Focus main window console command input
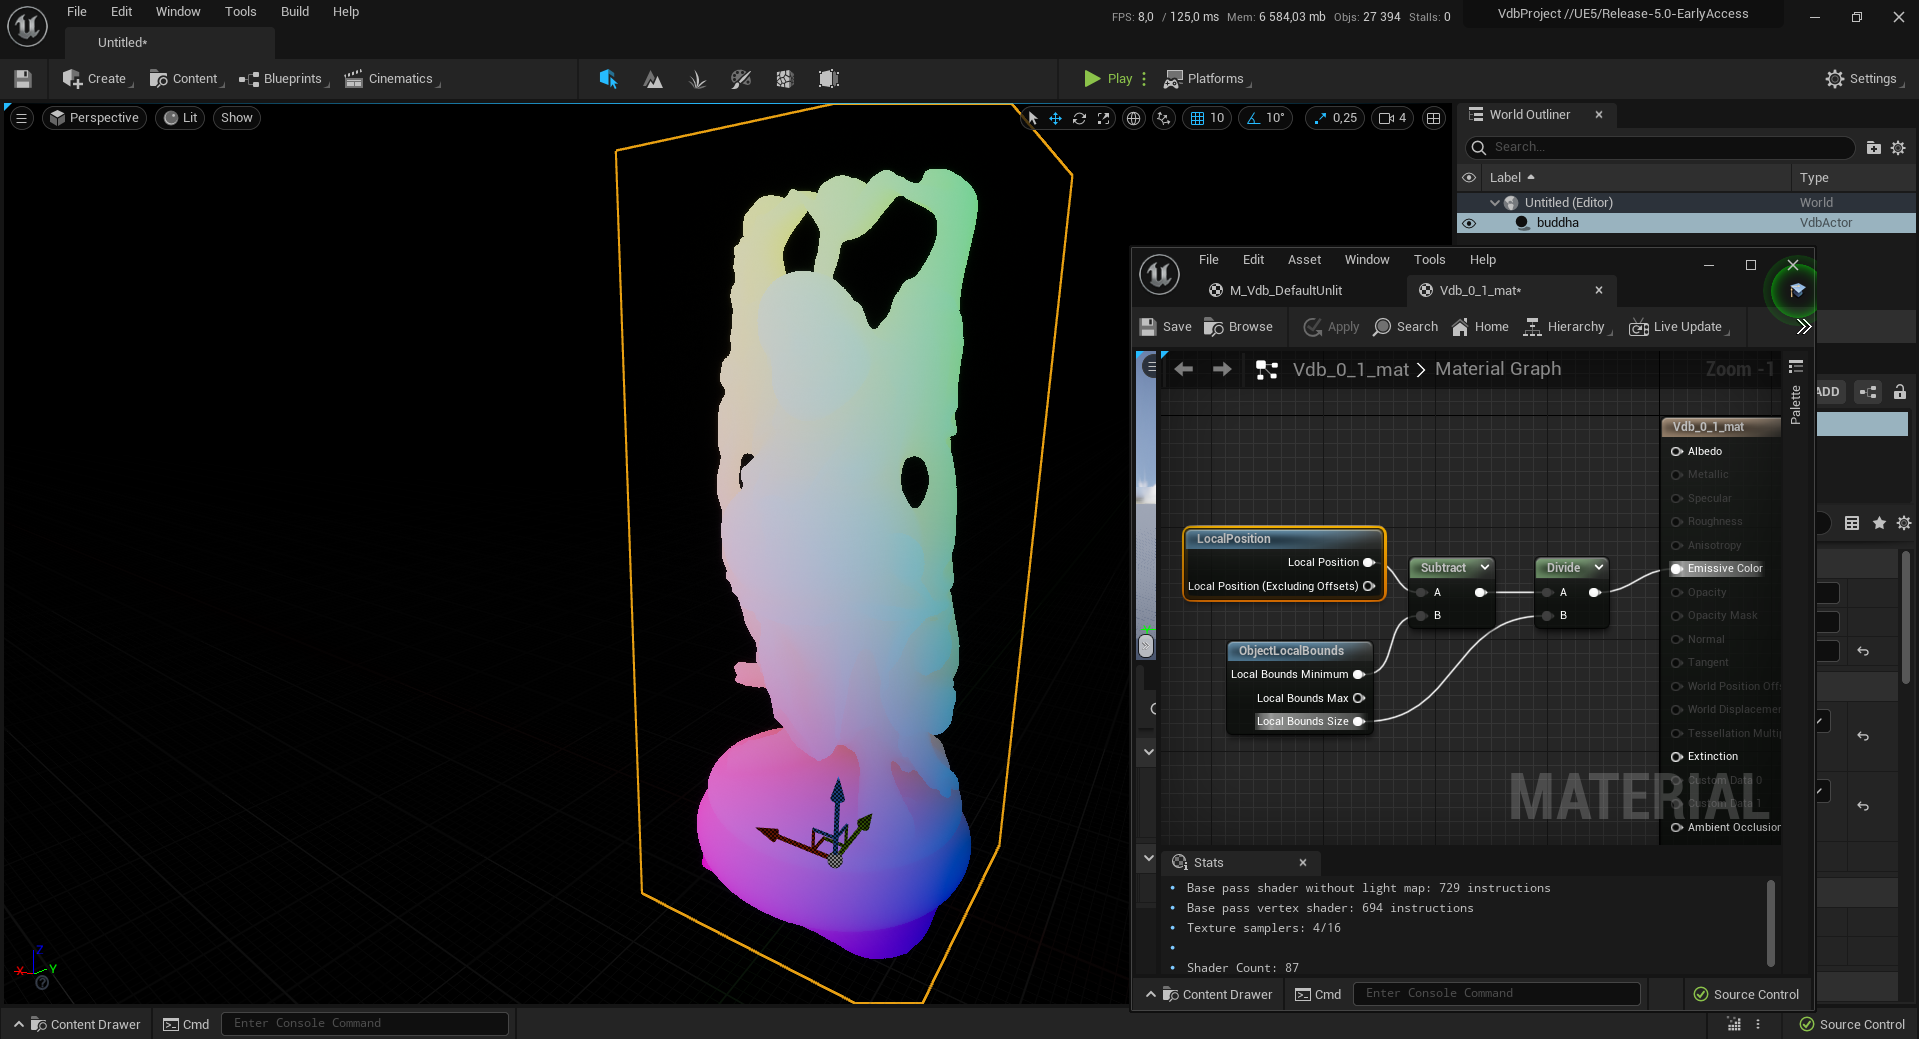This screenshot has height=1039, width=1919. [x=365, y=1024]
